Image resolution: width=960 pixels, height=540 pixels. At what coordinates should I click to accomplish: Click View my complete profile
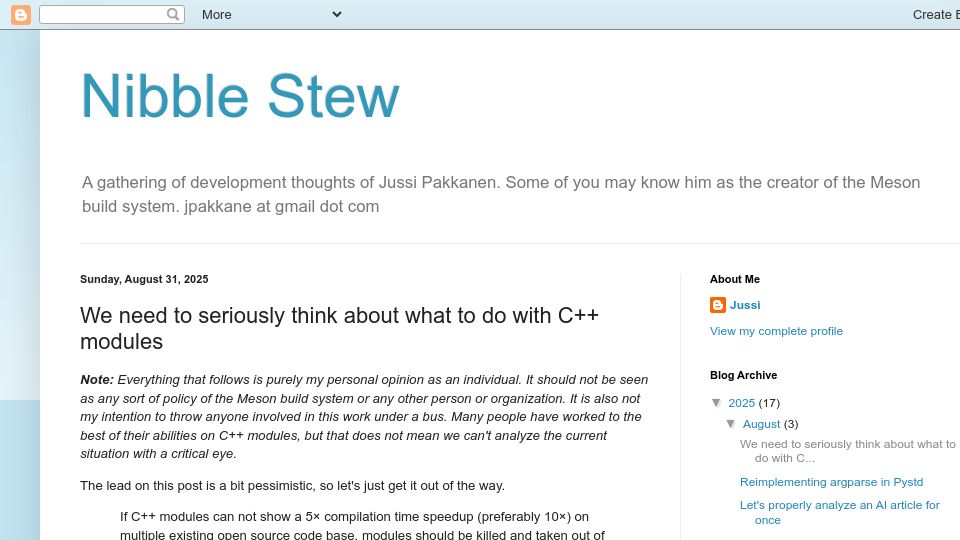coord(776,331)
